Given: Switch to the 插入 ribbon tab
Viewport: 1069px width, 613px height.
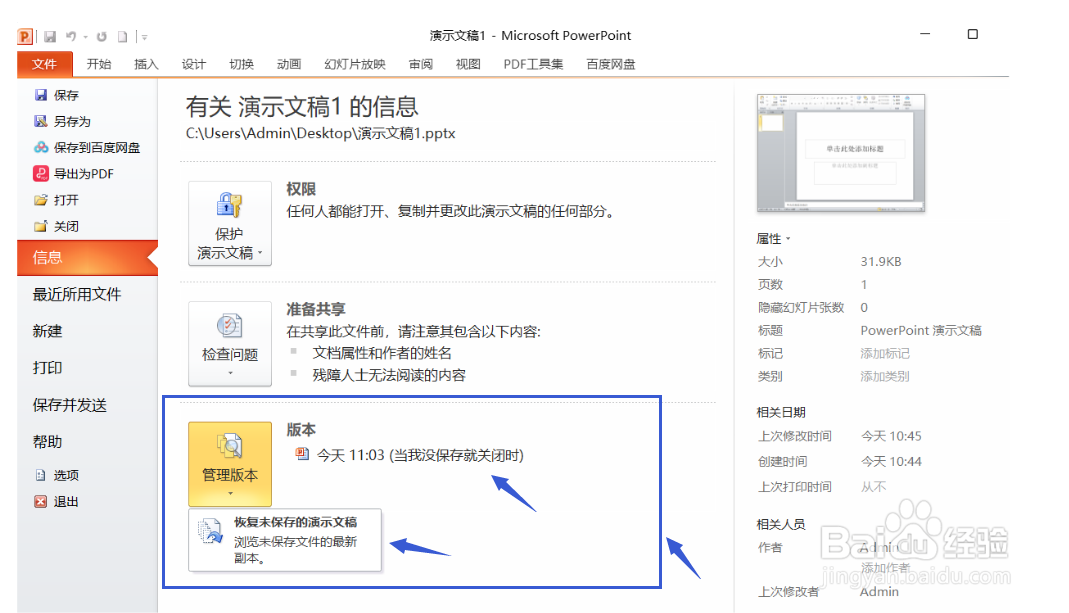Looking at the screenshot, I should point(146,64).
